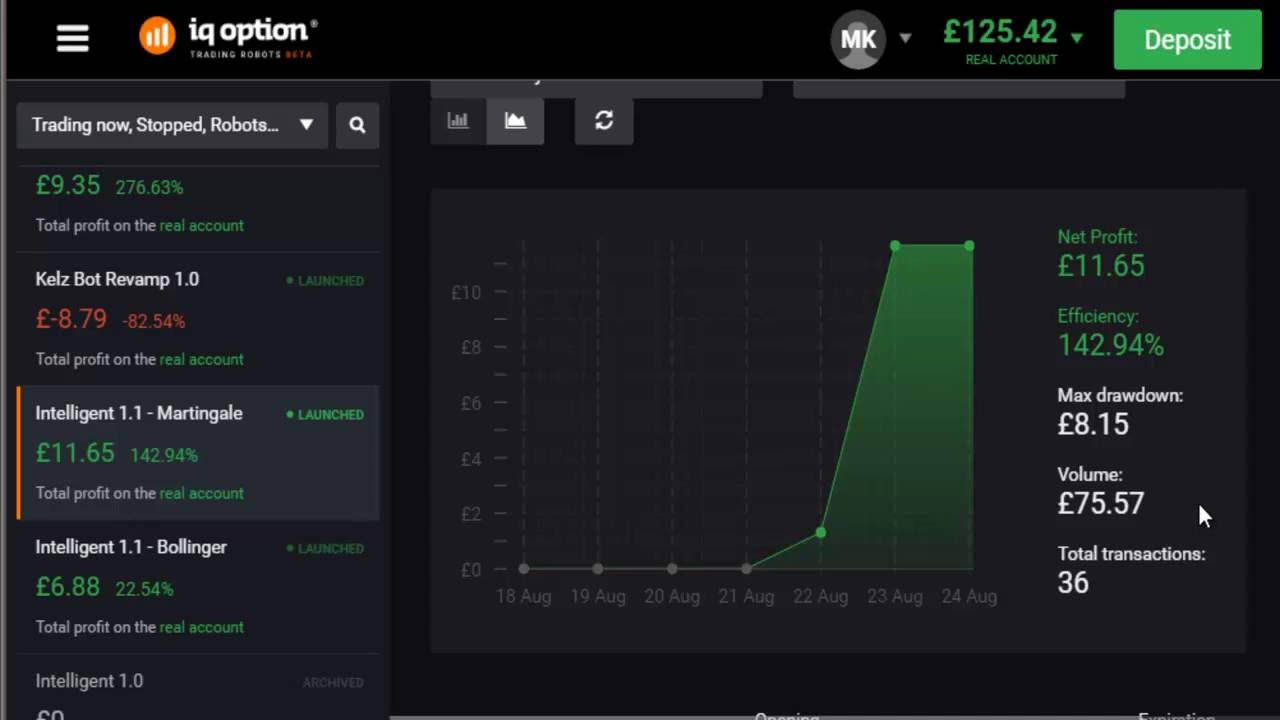Viewport: 1280px width, 720px height.
Task: Click the Max drawdown value £8.15
Action: click(x=1093, y=424)
